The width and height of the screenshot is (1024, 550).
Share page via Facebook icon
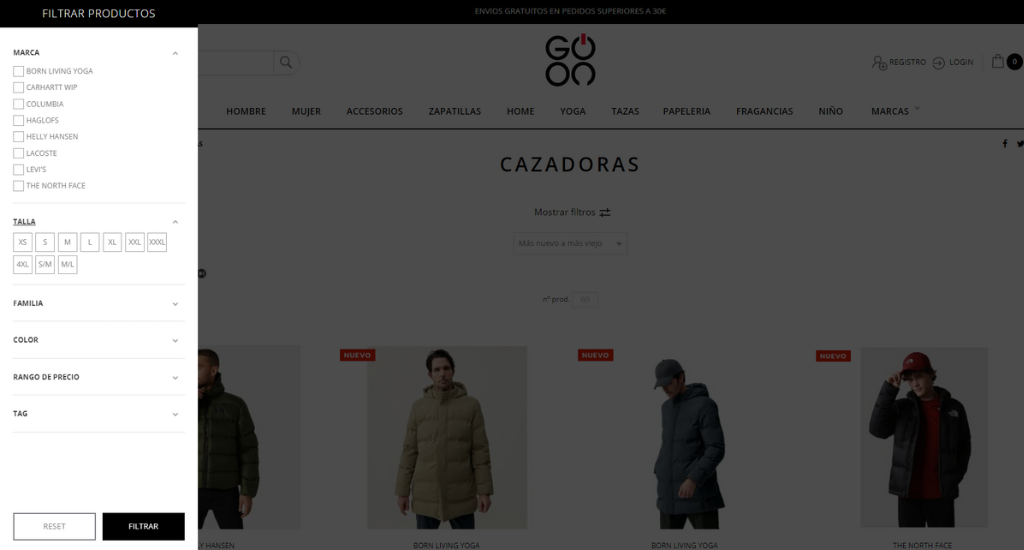pos(1005,144)
